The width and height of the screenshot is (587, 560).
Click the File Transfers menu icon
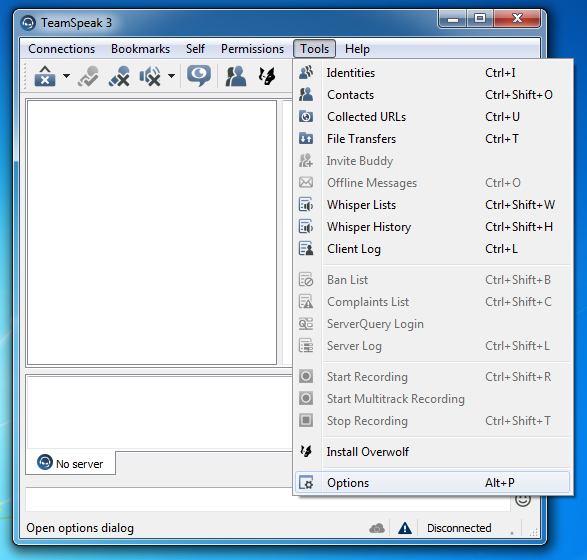click(306, 139)
